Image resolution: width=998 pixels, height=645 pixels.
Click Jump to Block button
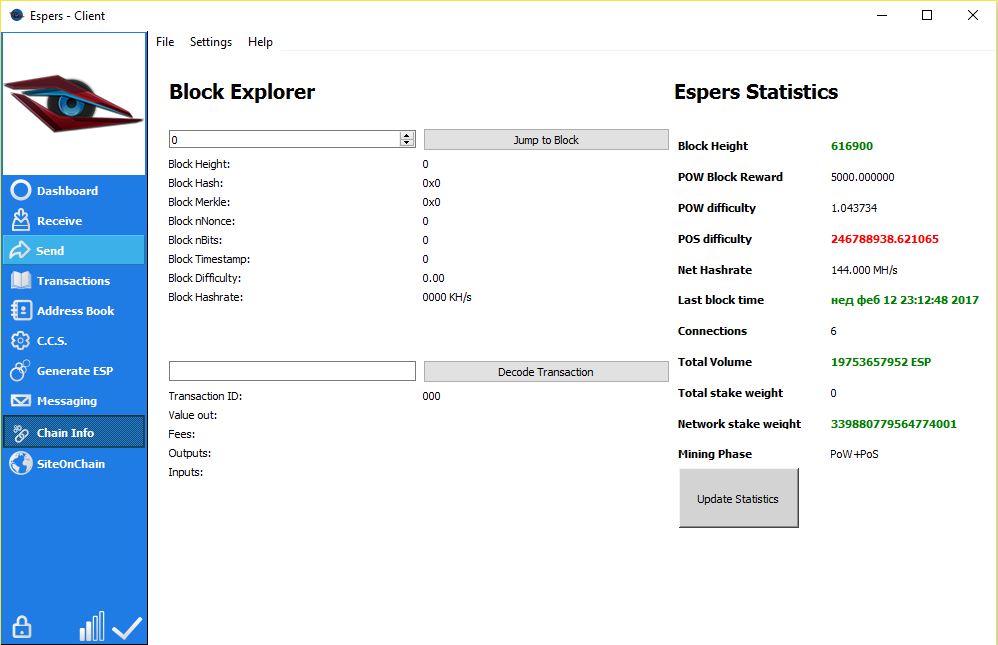pos(546,139)
